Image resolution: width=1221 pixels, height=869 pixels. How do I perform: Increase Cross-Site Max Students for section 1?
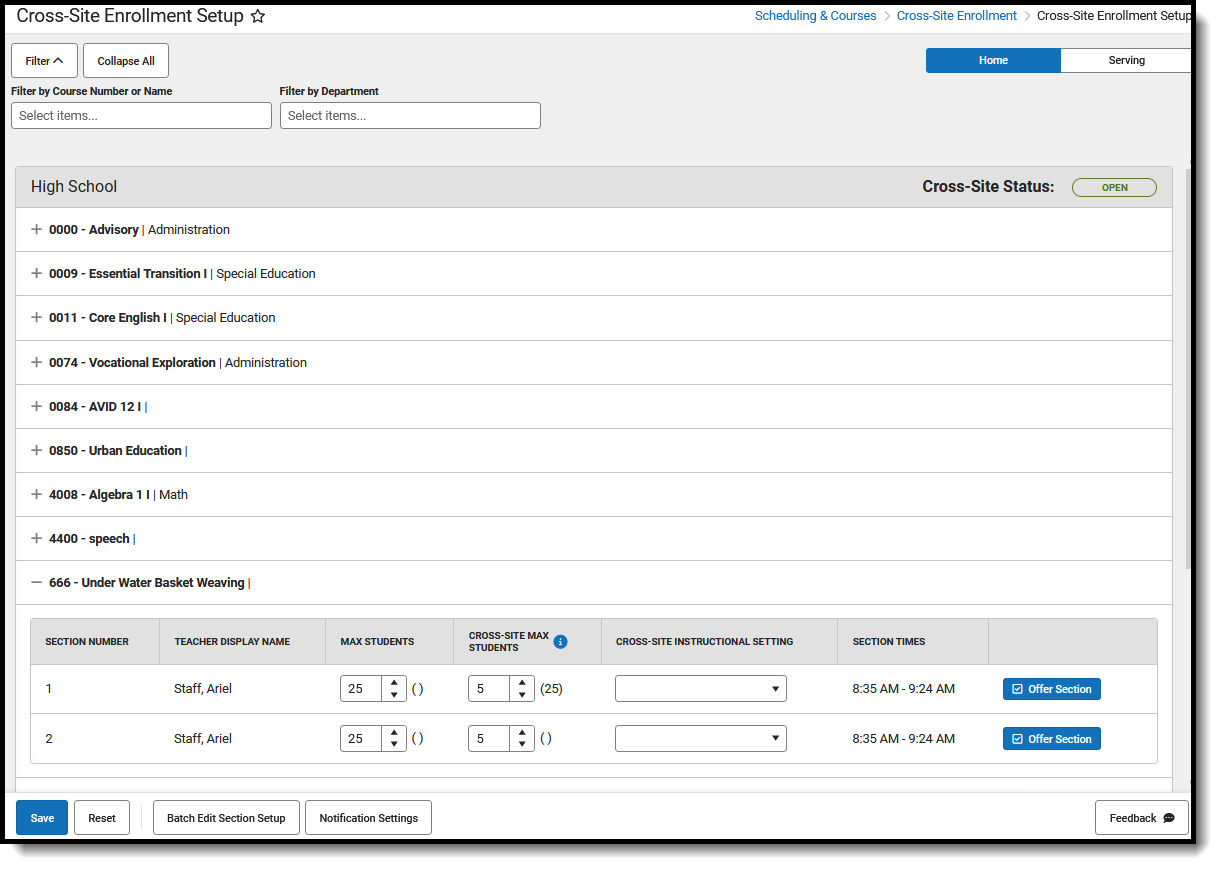coord(522,683)
